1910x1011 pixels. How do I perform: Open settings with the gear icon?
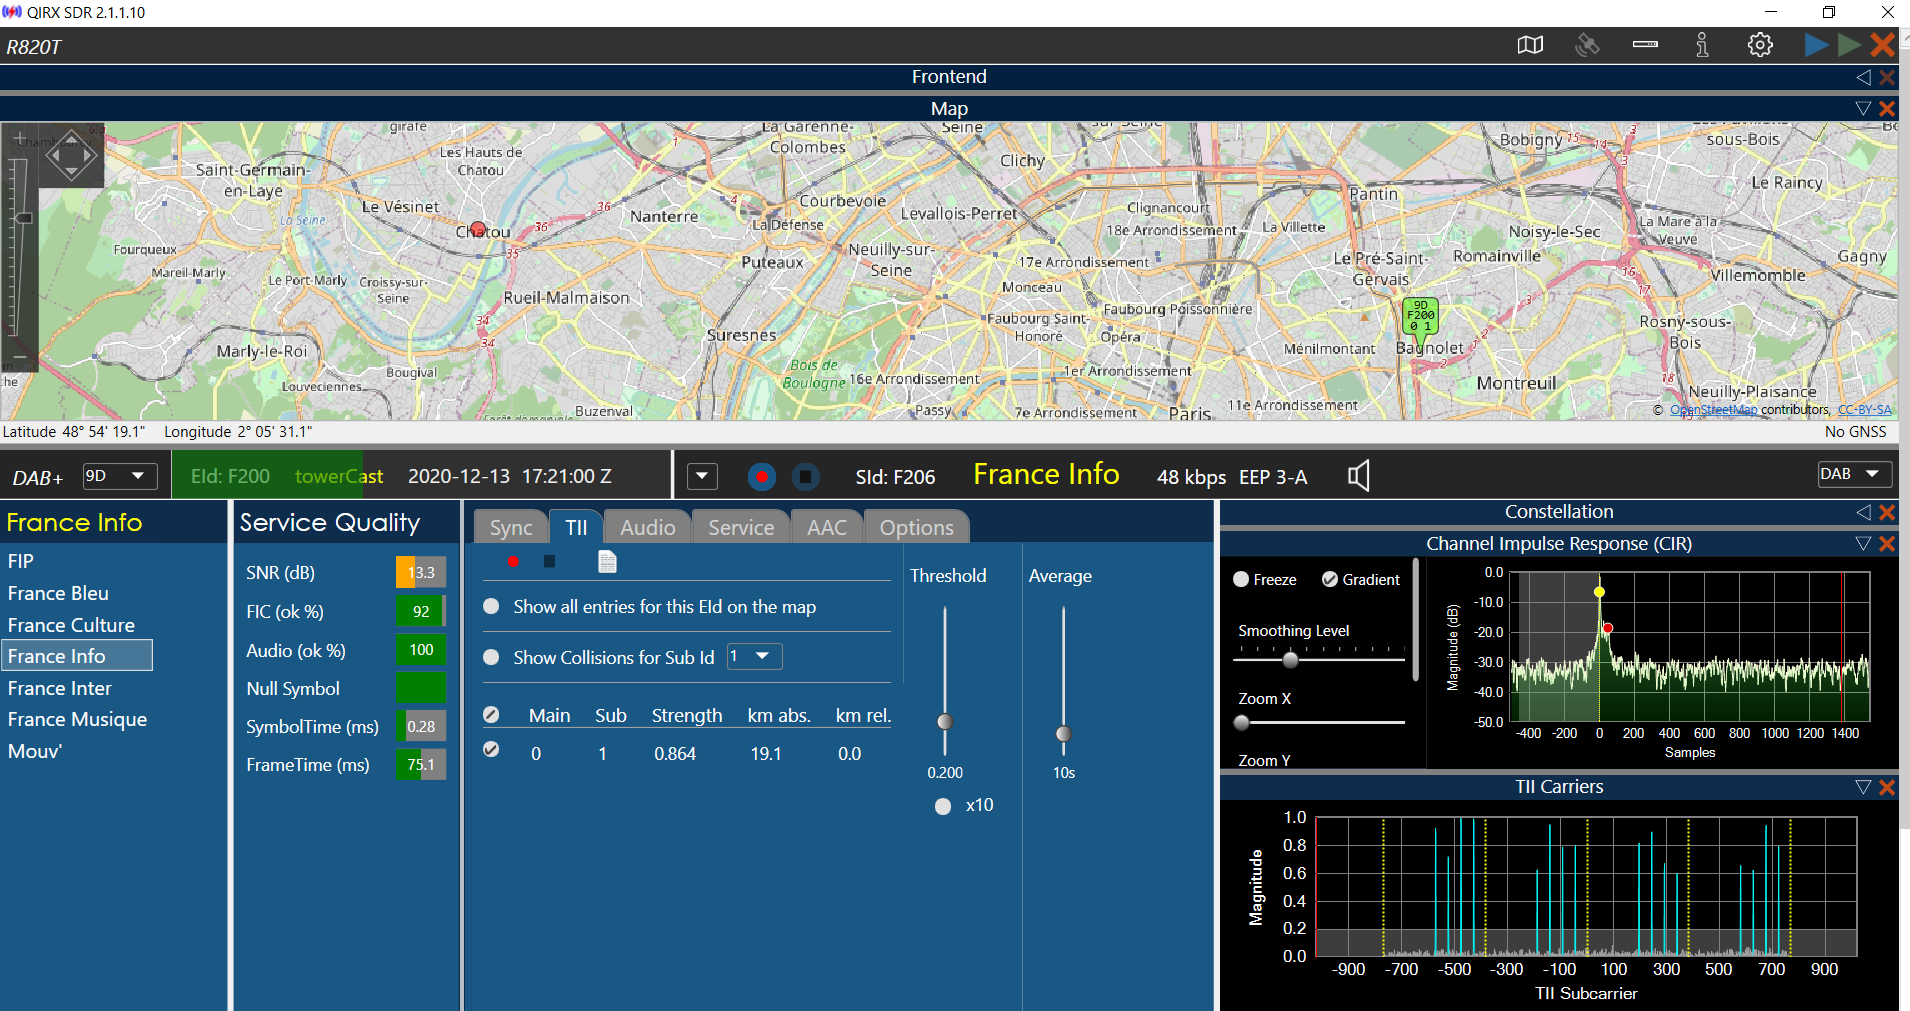point(1760,45)
